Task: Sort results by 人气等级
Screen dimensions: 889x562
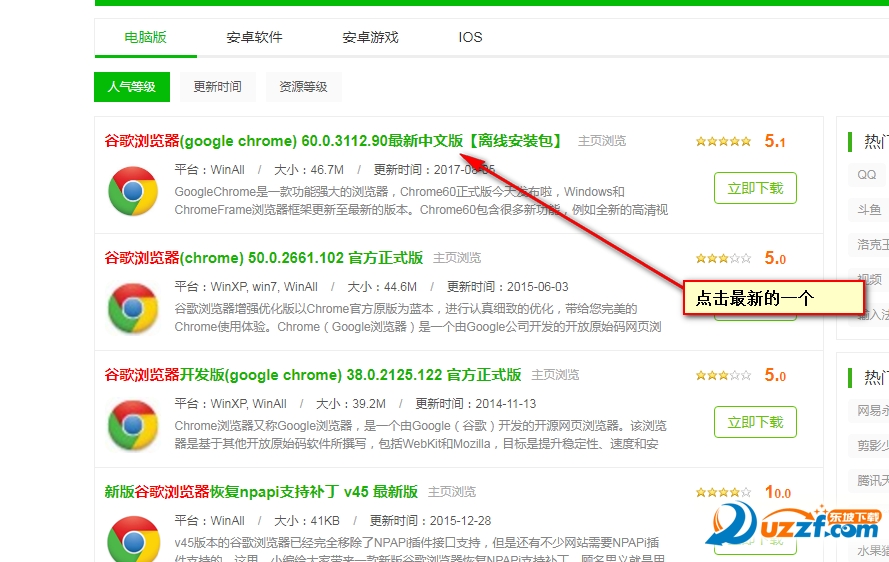Action: coord(132,87)
